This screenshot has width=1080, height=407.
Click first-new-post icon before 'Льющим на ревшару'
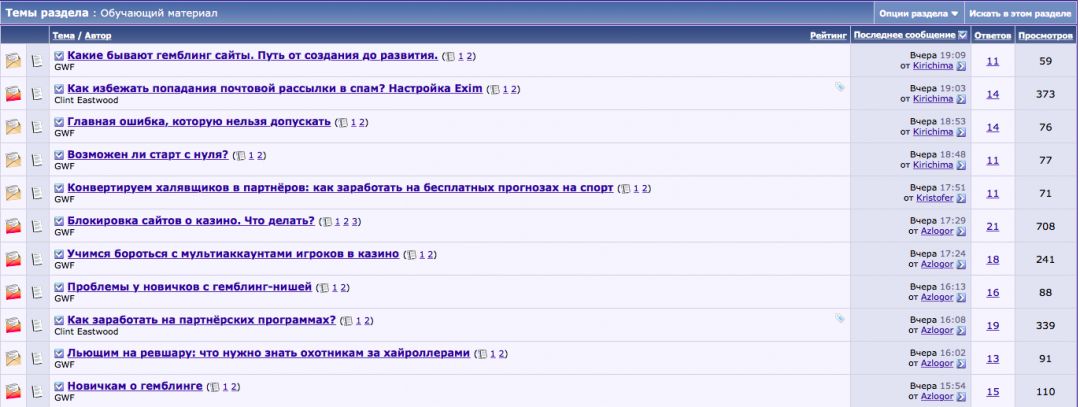click(59, 353)
